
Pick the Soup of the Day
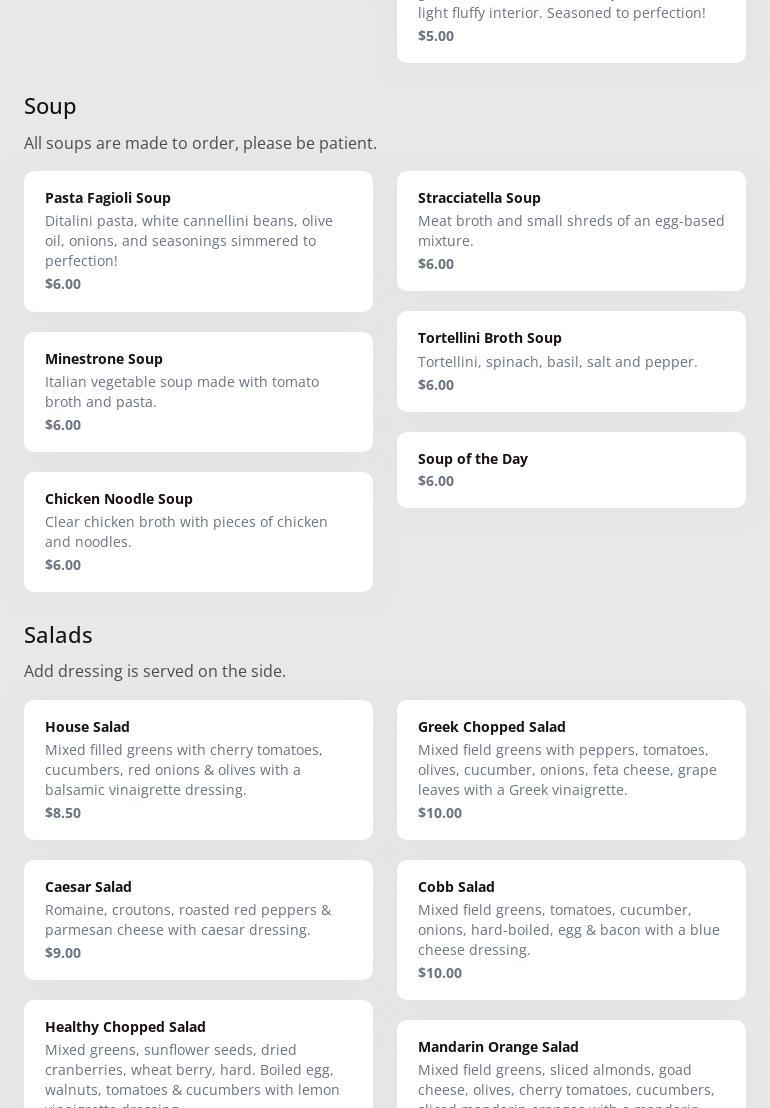point(571,469)
